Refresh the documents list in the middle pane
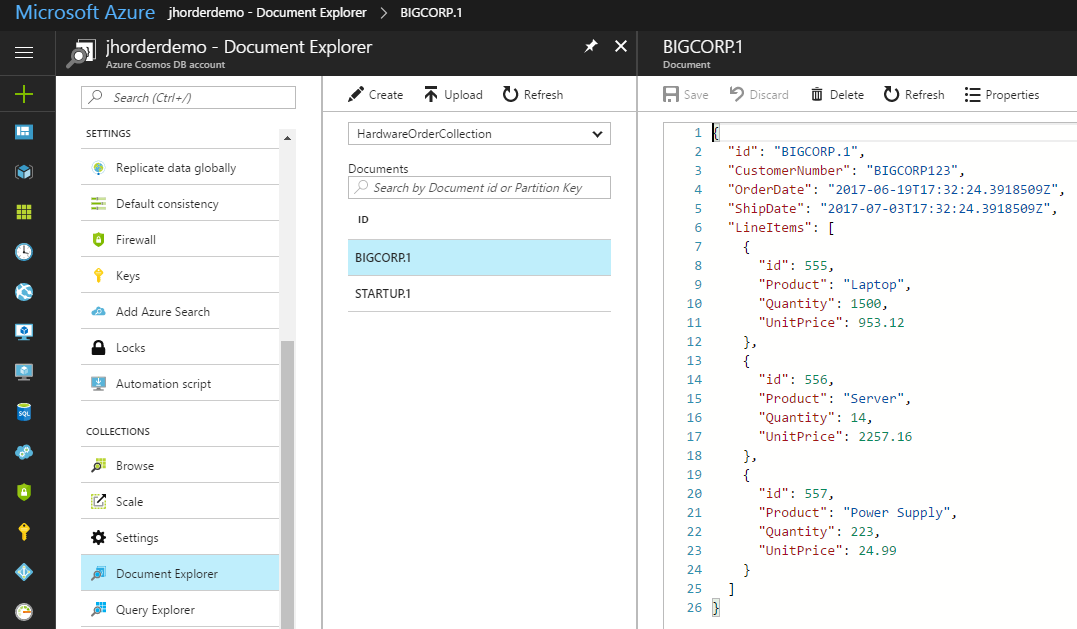The image size is (1077, 629). pos(533,95)
